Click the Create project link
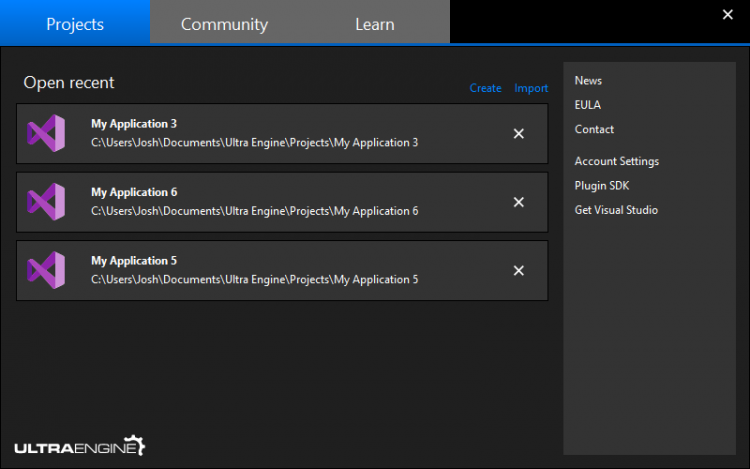Viewport: 750px width, 469px height. click(485, 88)
